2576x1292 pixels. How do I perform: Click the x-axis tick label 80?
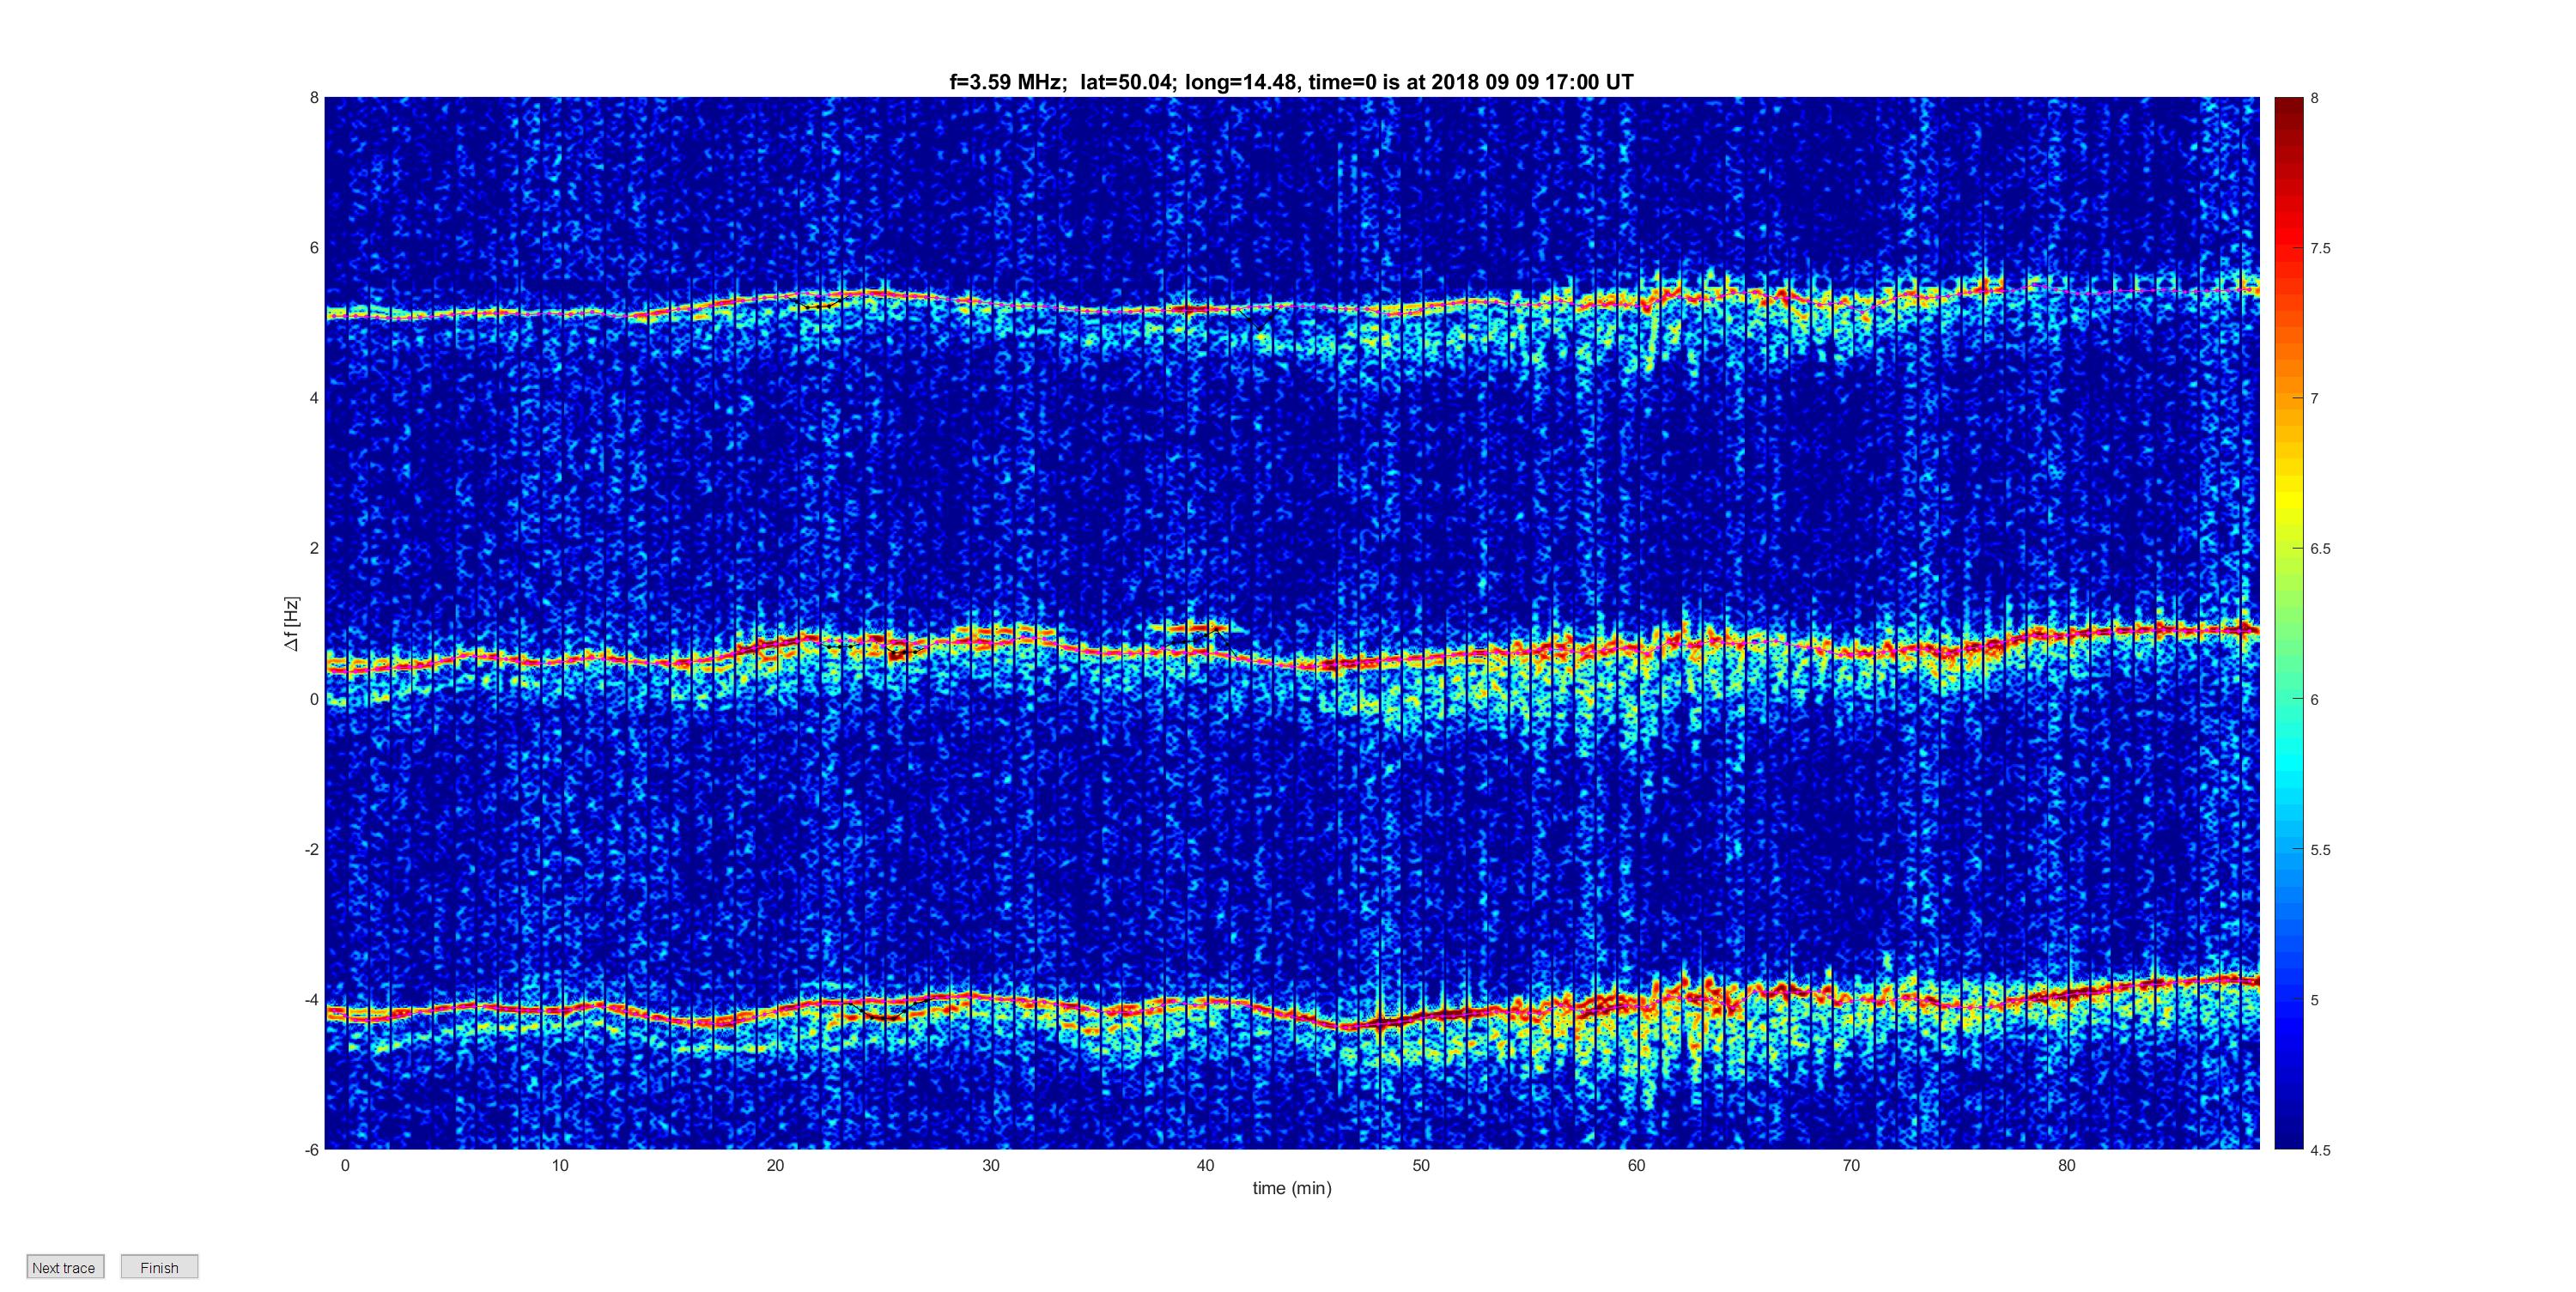click(x=2066, y=1165)
